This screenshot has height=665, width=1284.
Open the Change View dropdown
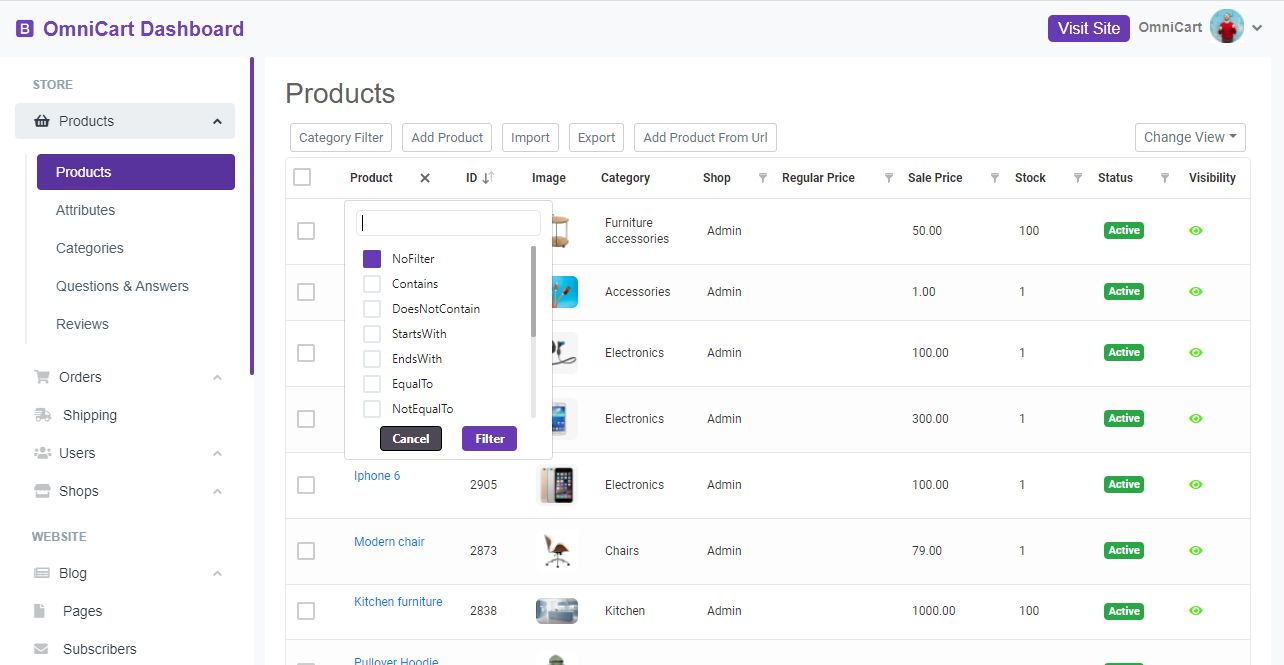point(1189,137)
